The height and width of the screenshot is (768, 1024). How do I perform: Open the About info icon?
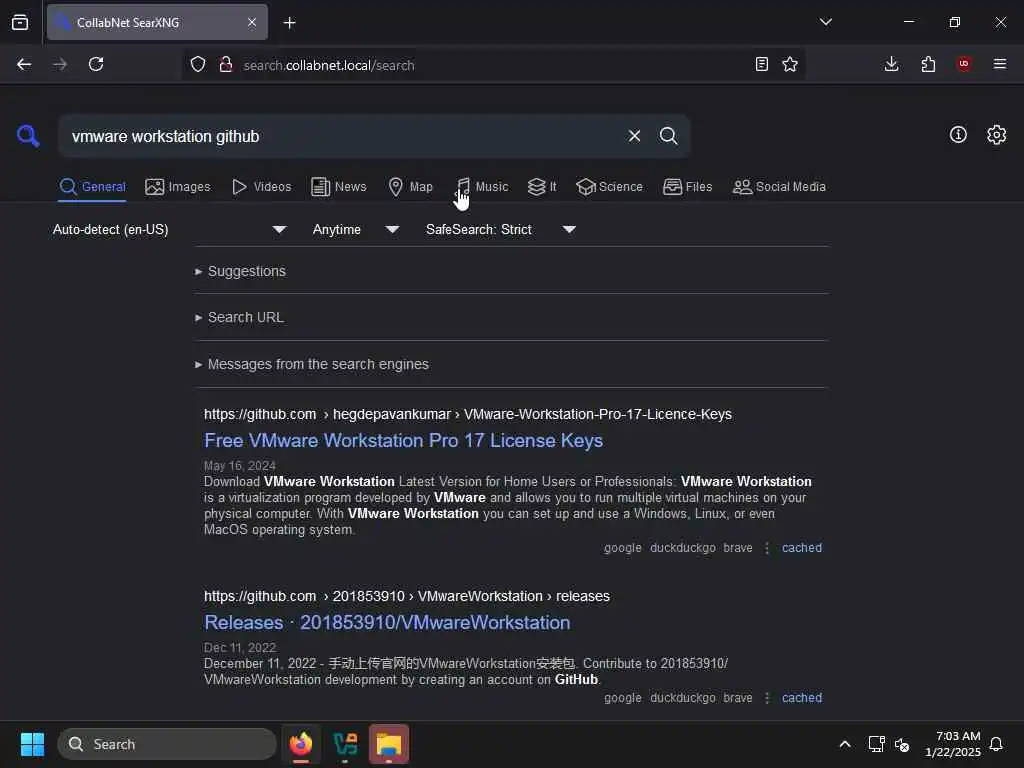point(958,135)
